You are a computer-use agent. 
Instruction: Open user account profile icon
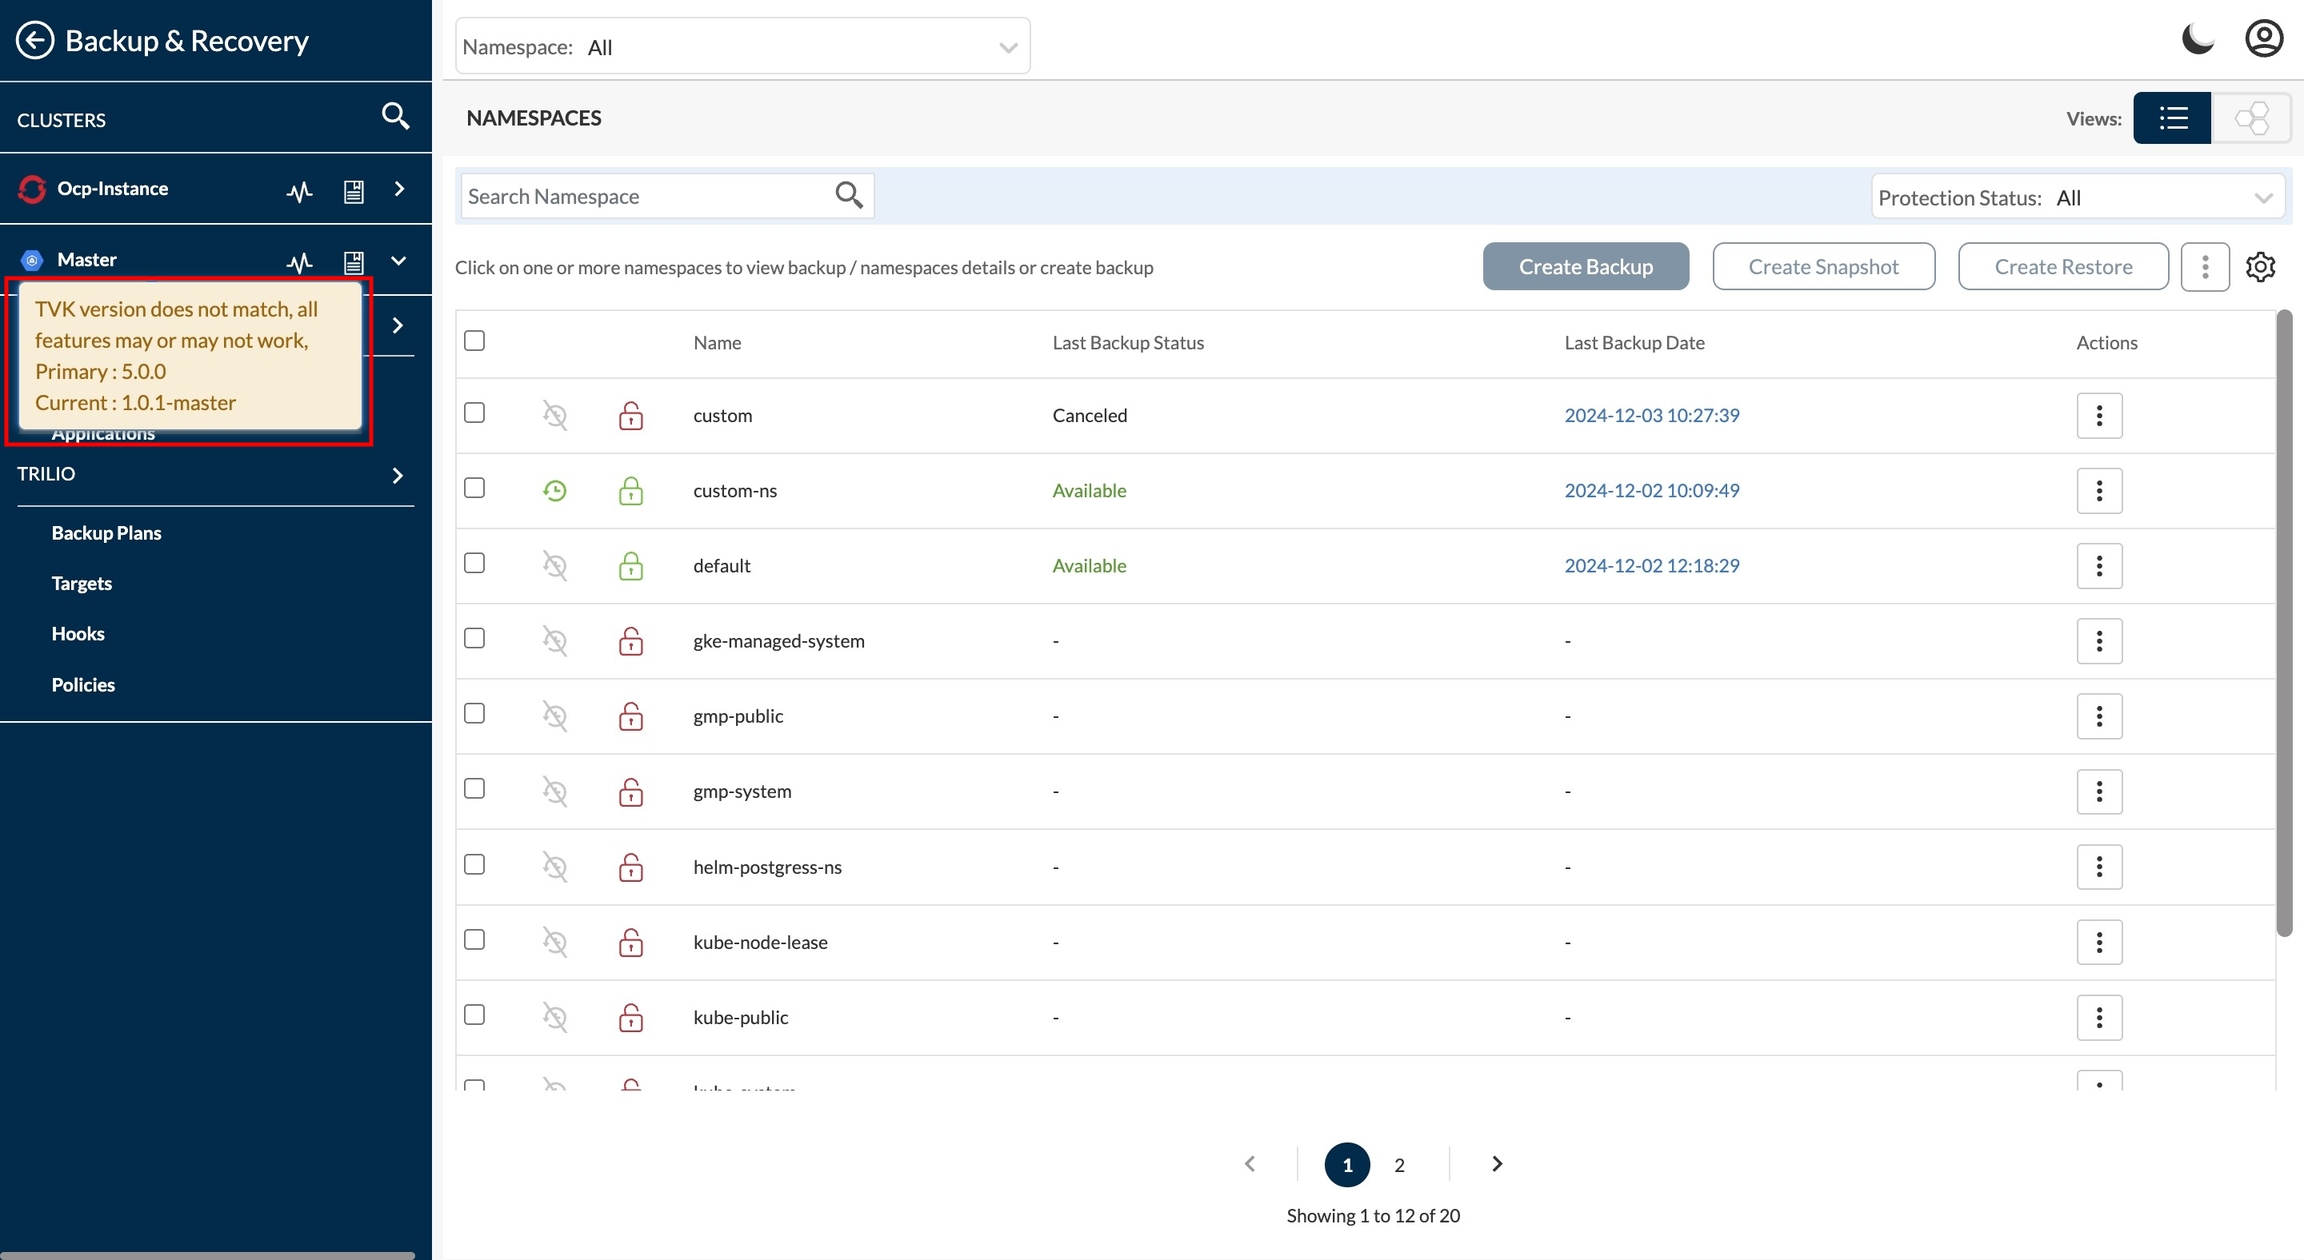pyautogui.click(x=2263, y=39)
